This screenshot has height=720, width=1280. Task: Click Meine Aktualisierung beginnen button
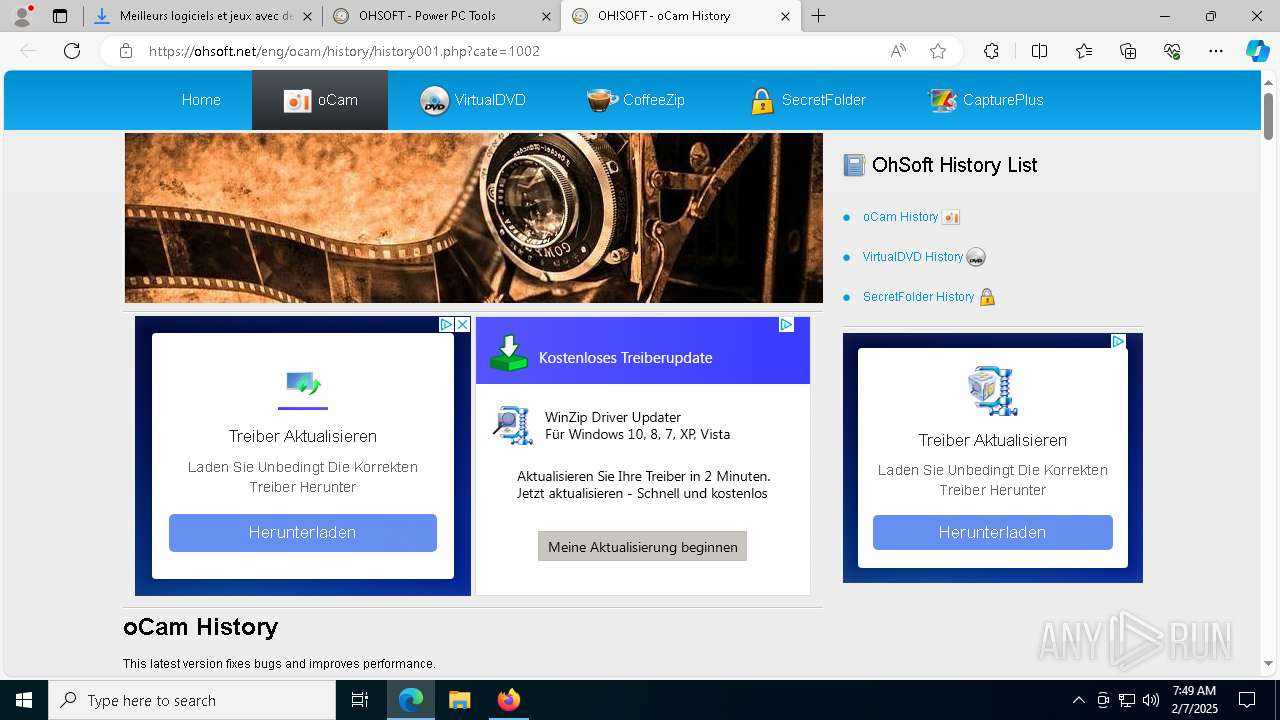point(643,546)
